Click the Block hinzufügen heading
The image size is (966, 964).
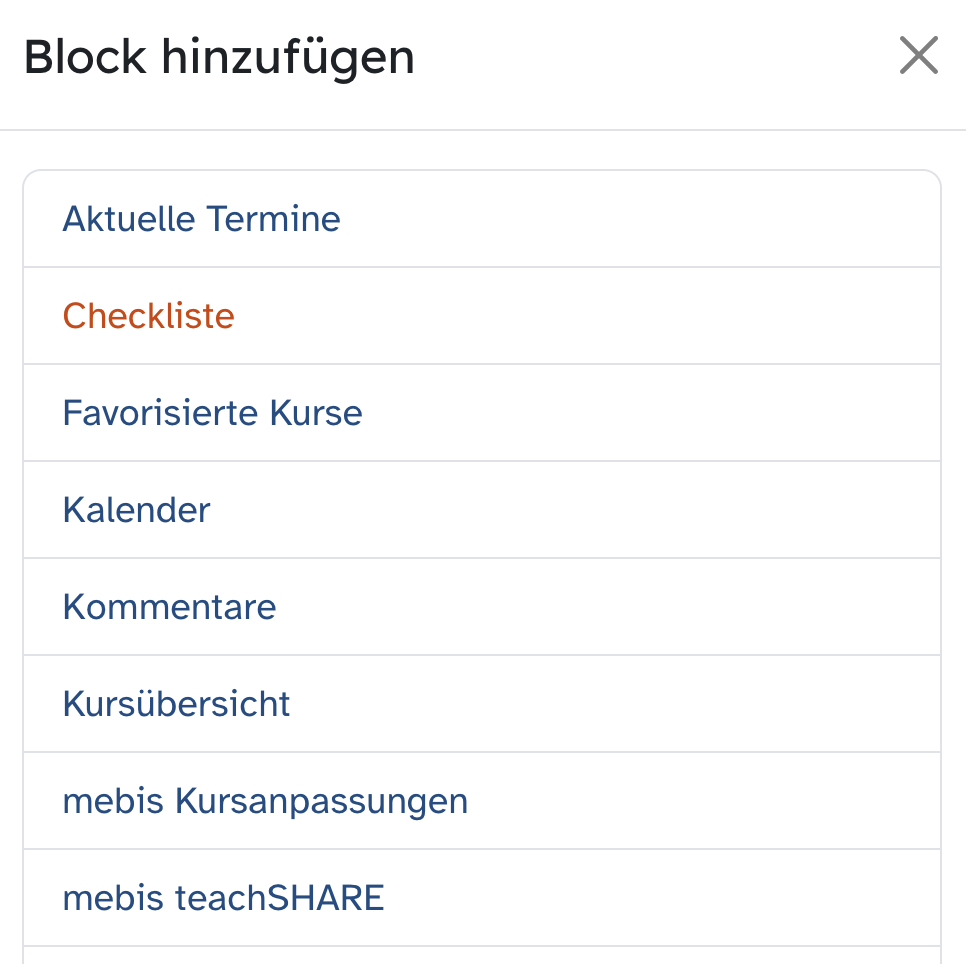point(219,58)
